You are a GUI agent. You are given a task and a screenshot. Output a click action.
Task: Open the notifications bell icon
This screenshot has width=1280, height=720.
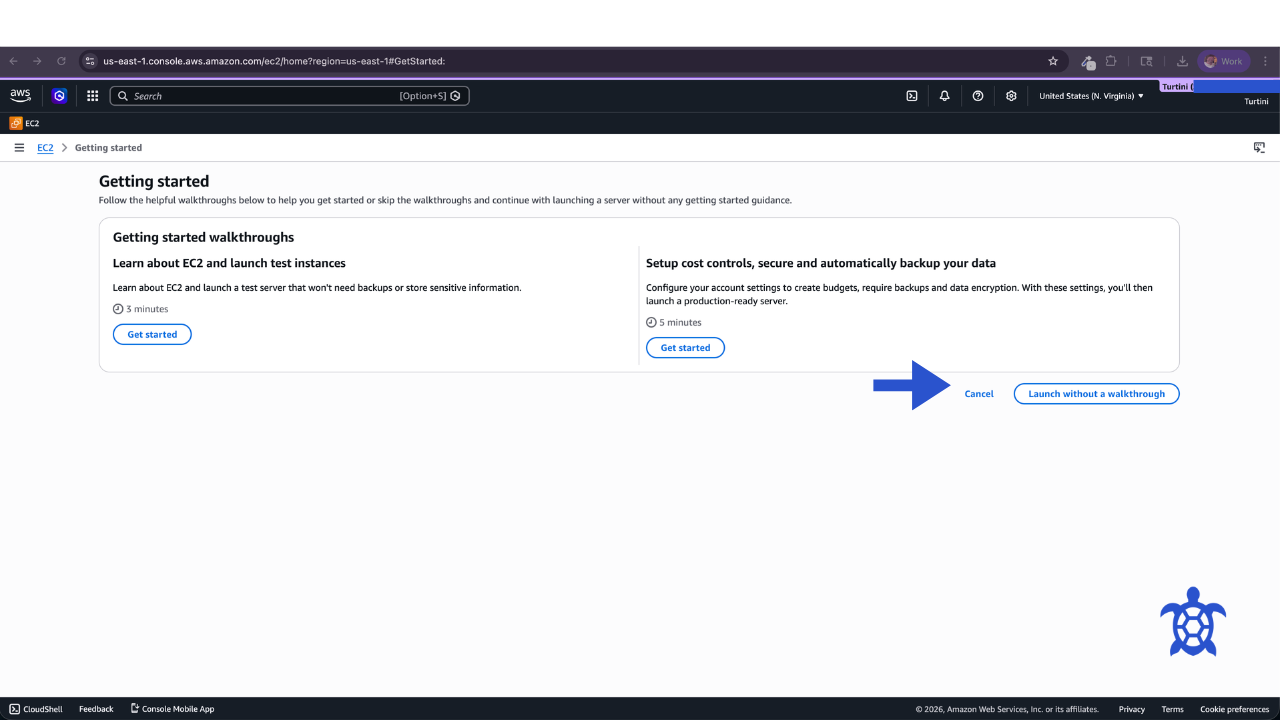[x=944, y=96]
